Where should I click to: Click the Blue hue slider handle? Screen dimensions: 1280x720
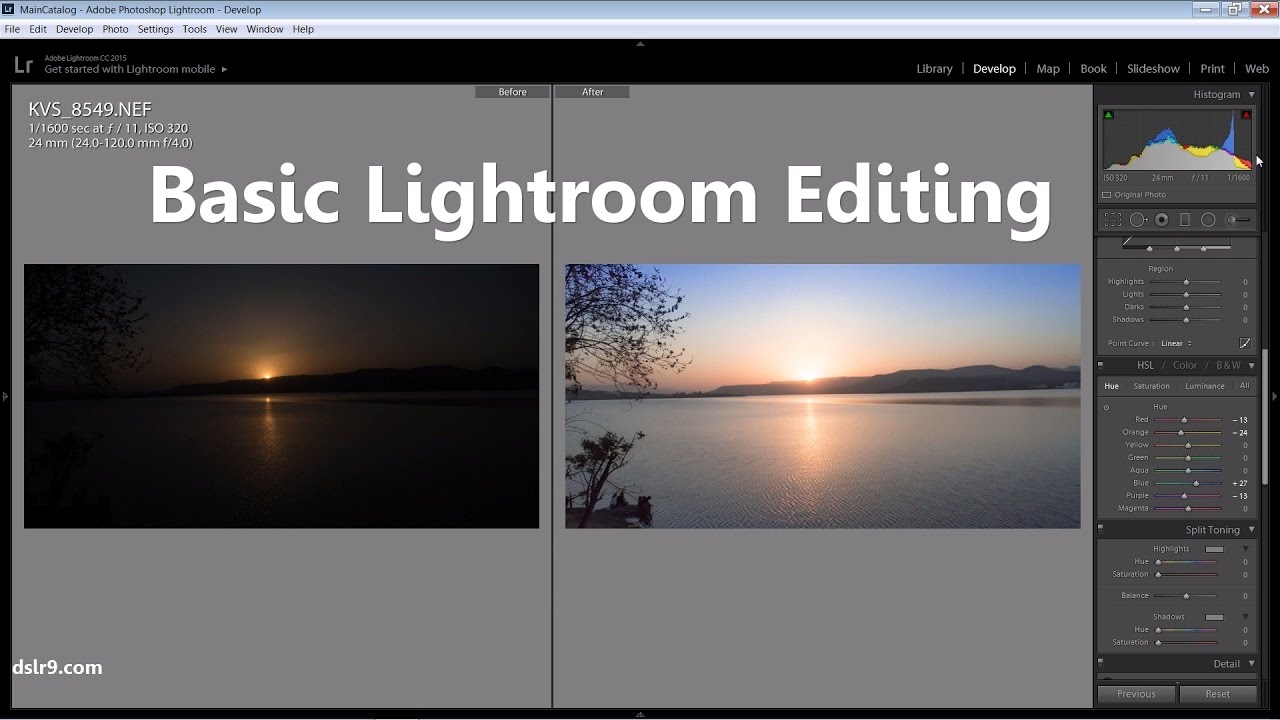click(1196, 483)
